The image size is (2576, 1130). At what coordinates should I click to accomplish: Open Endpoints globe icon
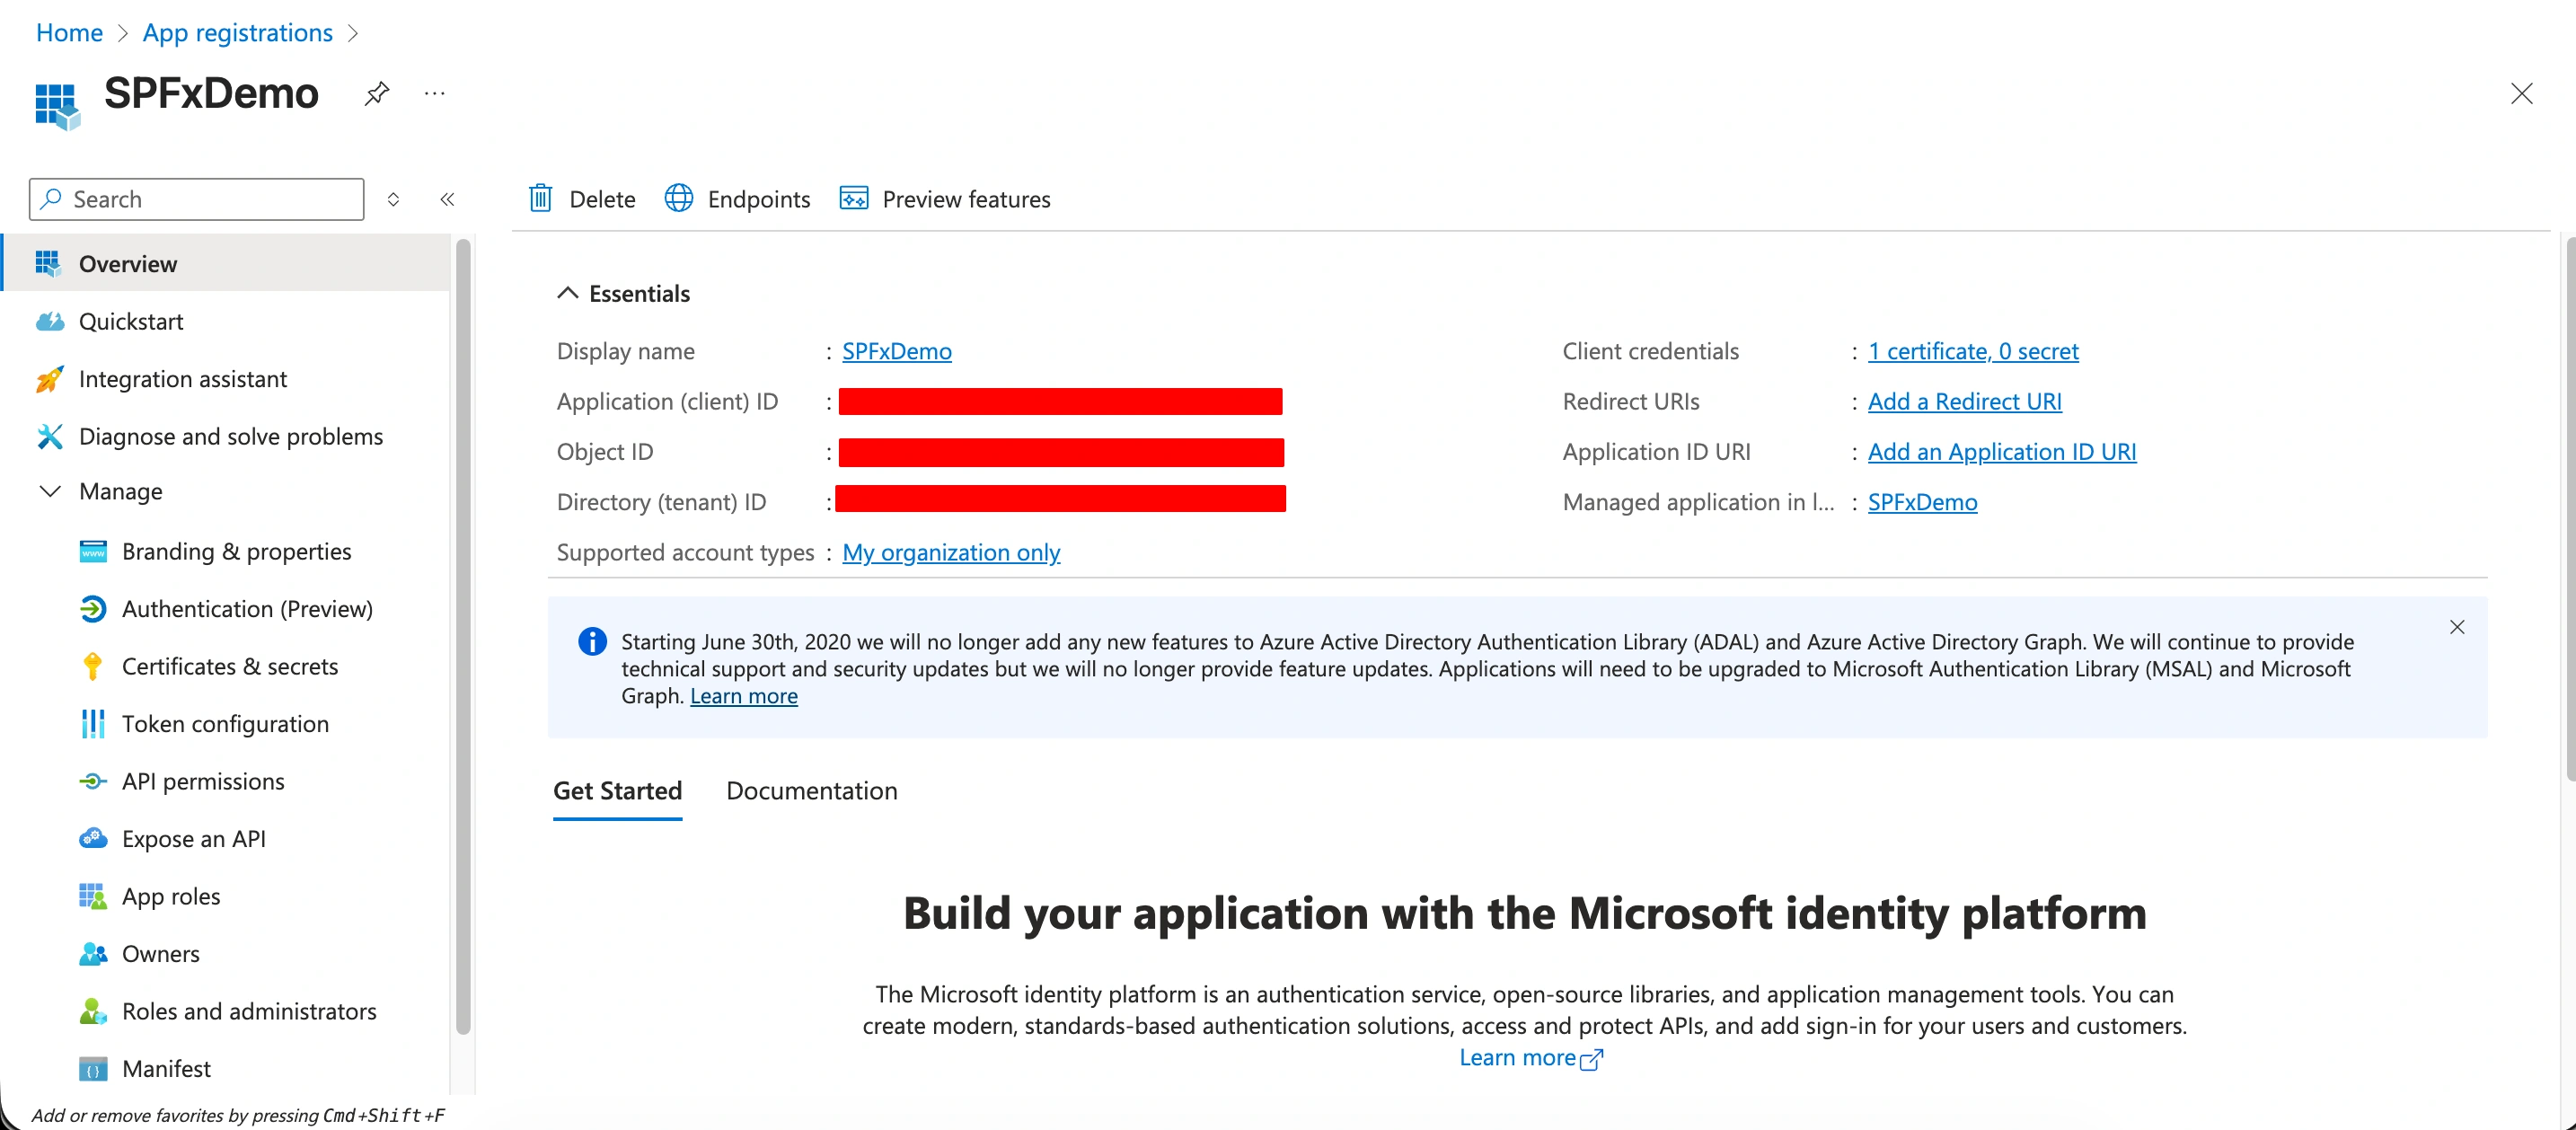[x=679, y=199]
